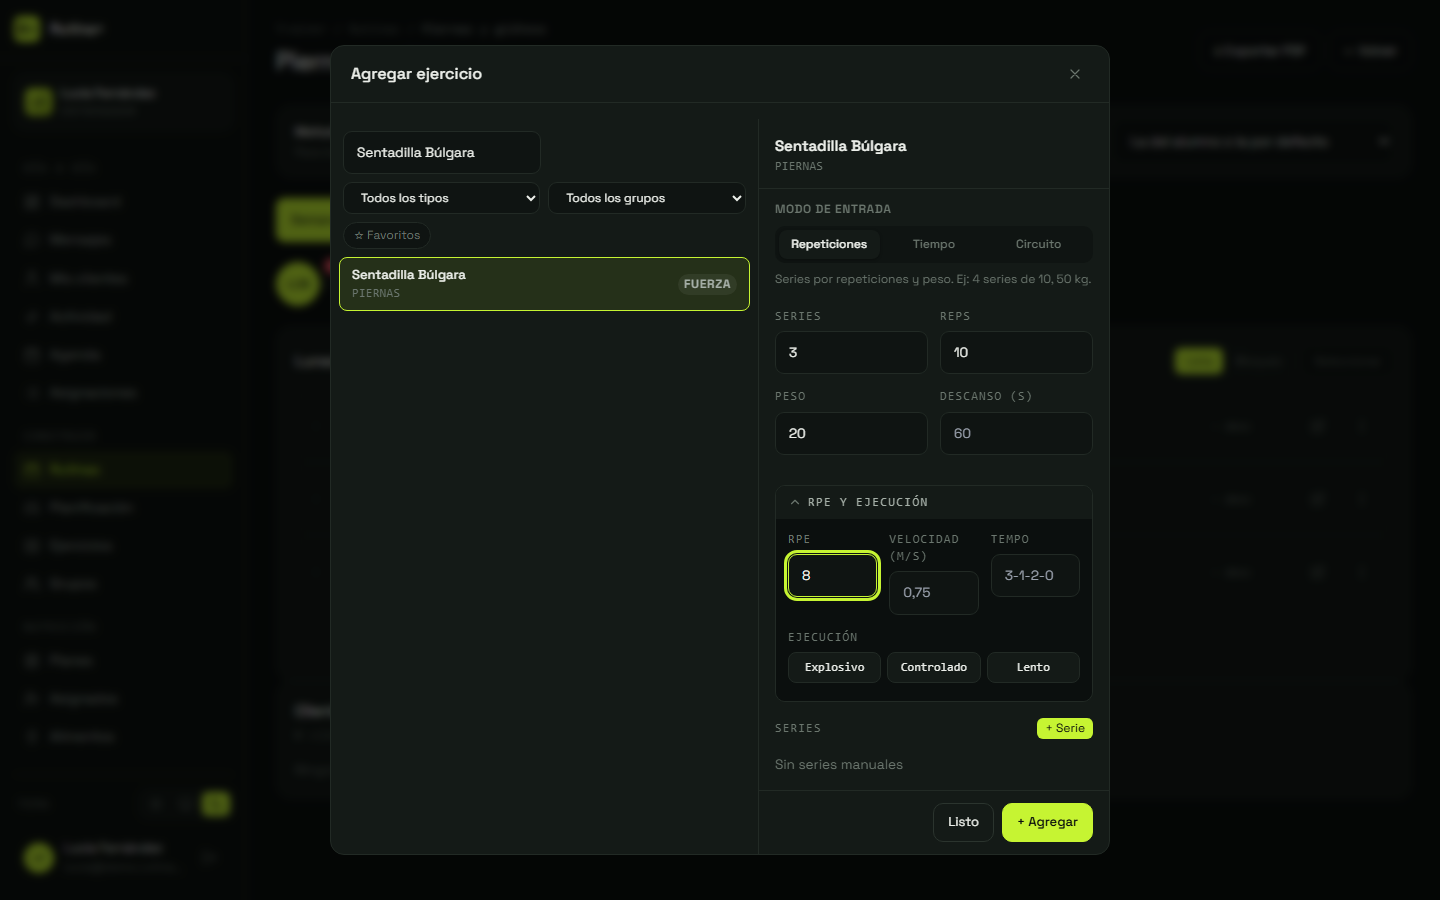Collapse the RPE y Ejecución section chevron
This screenshot has width=1440, height=900.
pos(795,502)
